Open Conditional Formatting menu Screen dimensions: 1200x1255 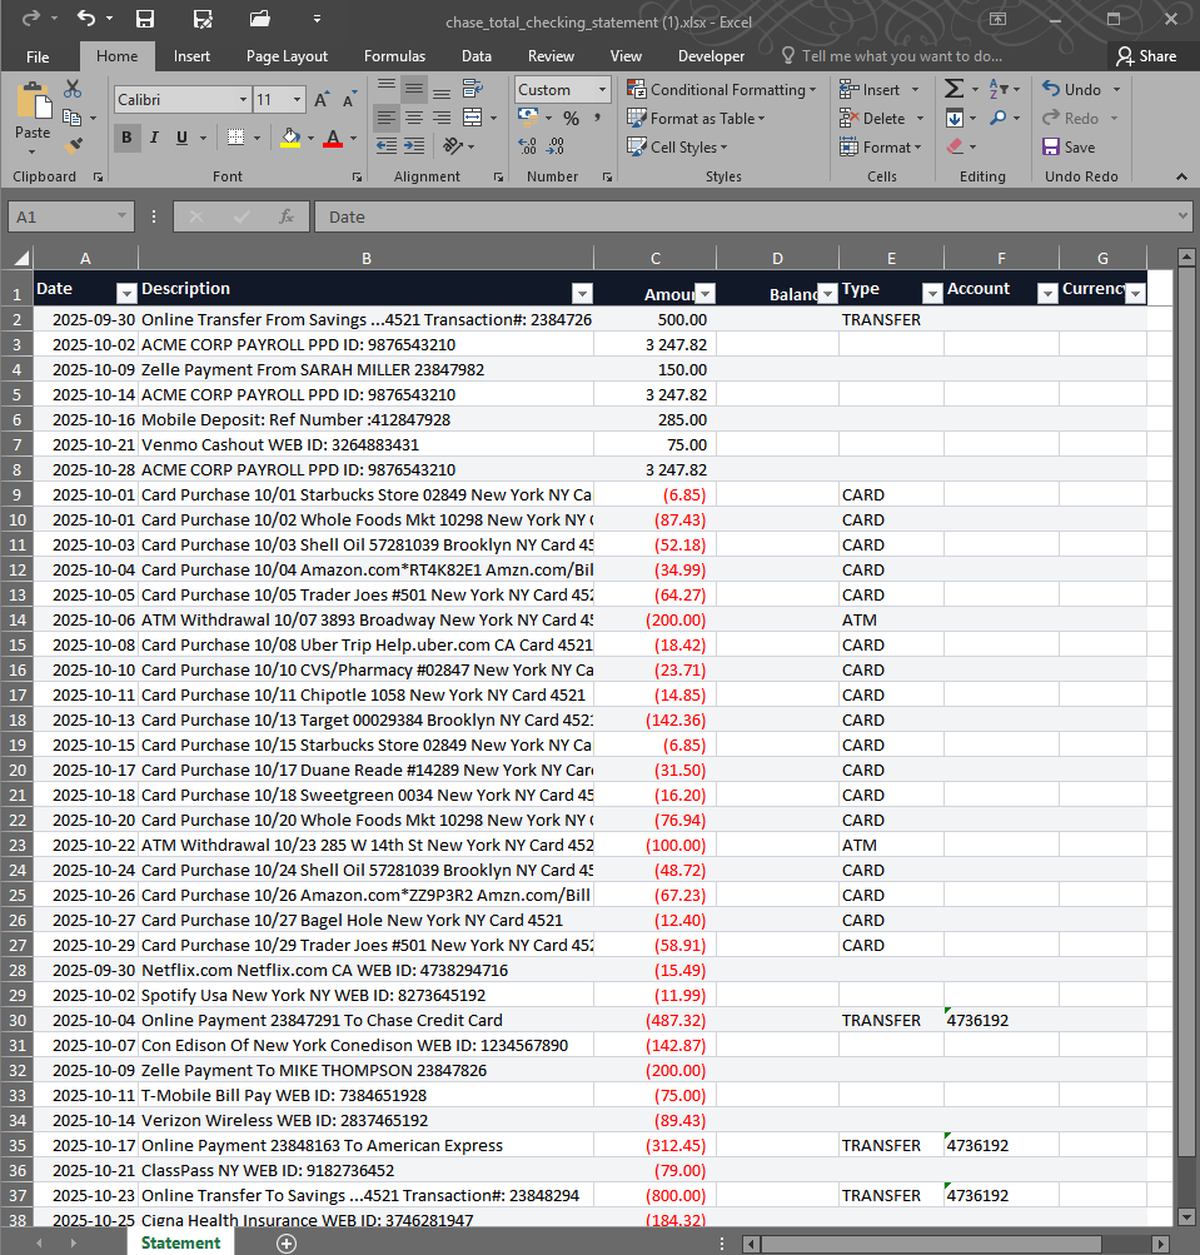click(721, 89)
